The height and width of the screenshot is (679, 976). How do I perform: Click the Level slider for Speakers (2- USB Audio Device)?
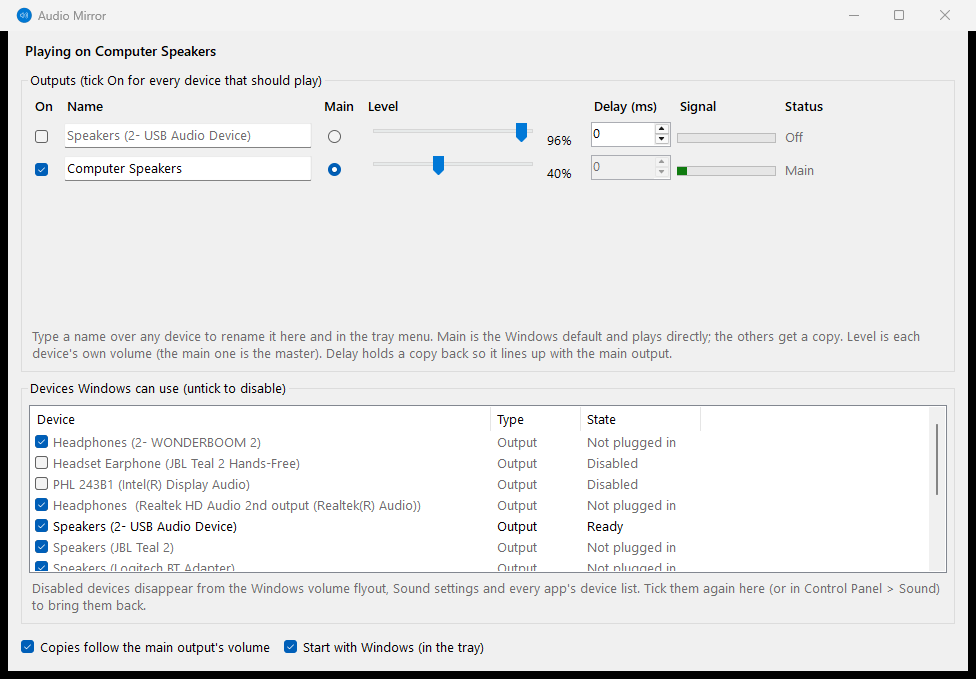click(453, 131)
